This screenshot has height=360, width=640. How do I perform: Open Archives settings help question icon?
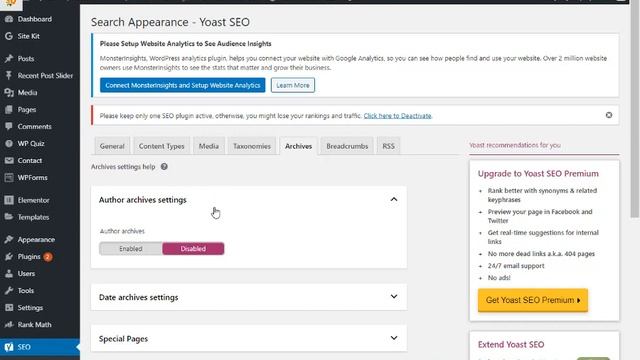click(x=164, y=167)
